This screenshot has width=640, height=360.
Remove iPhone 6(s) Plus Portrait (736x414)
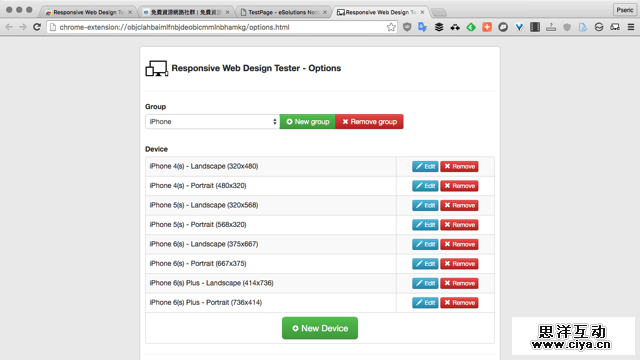[x=459, y=303]
